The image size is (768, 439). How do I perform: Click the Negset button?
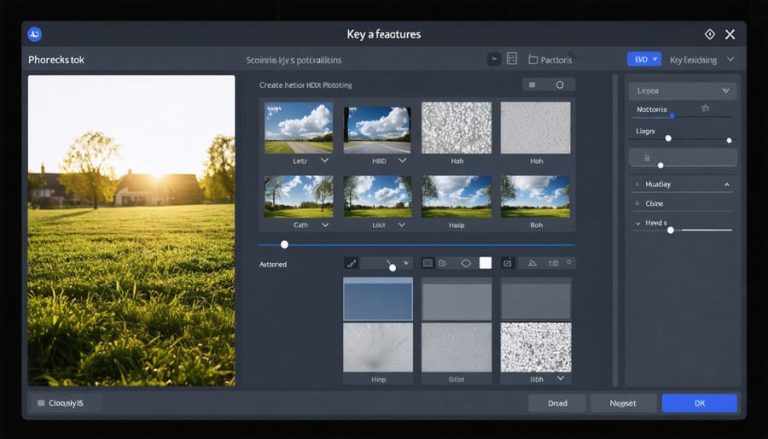623,403
